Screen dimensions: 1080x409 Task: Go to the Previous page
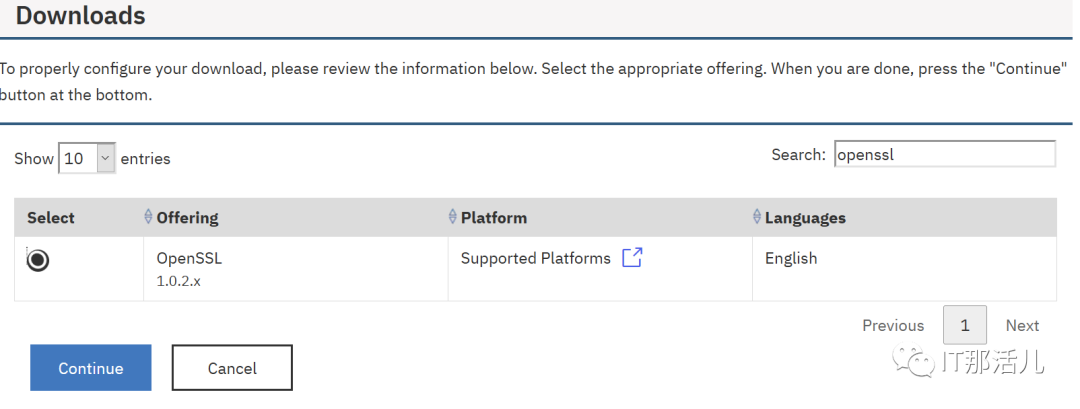[893, 325]
